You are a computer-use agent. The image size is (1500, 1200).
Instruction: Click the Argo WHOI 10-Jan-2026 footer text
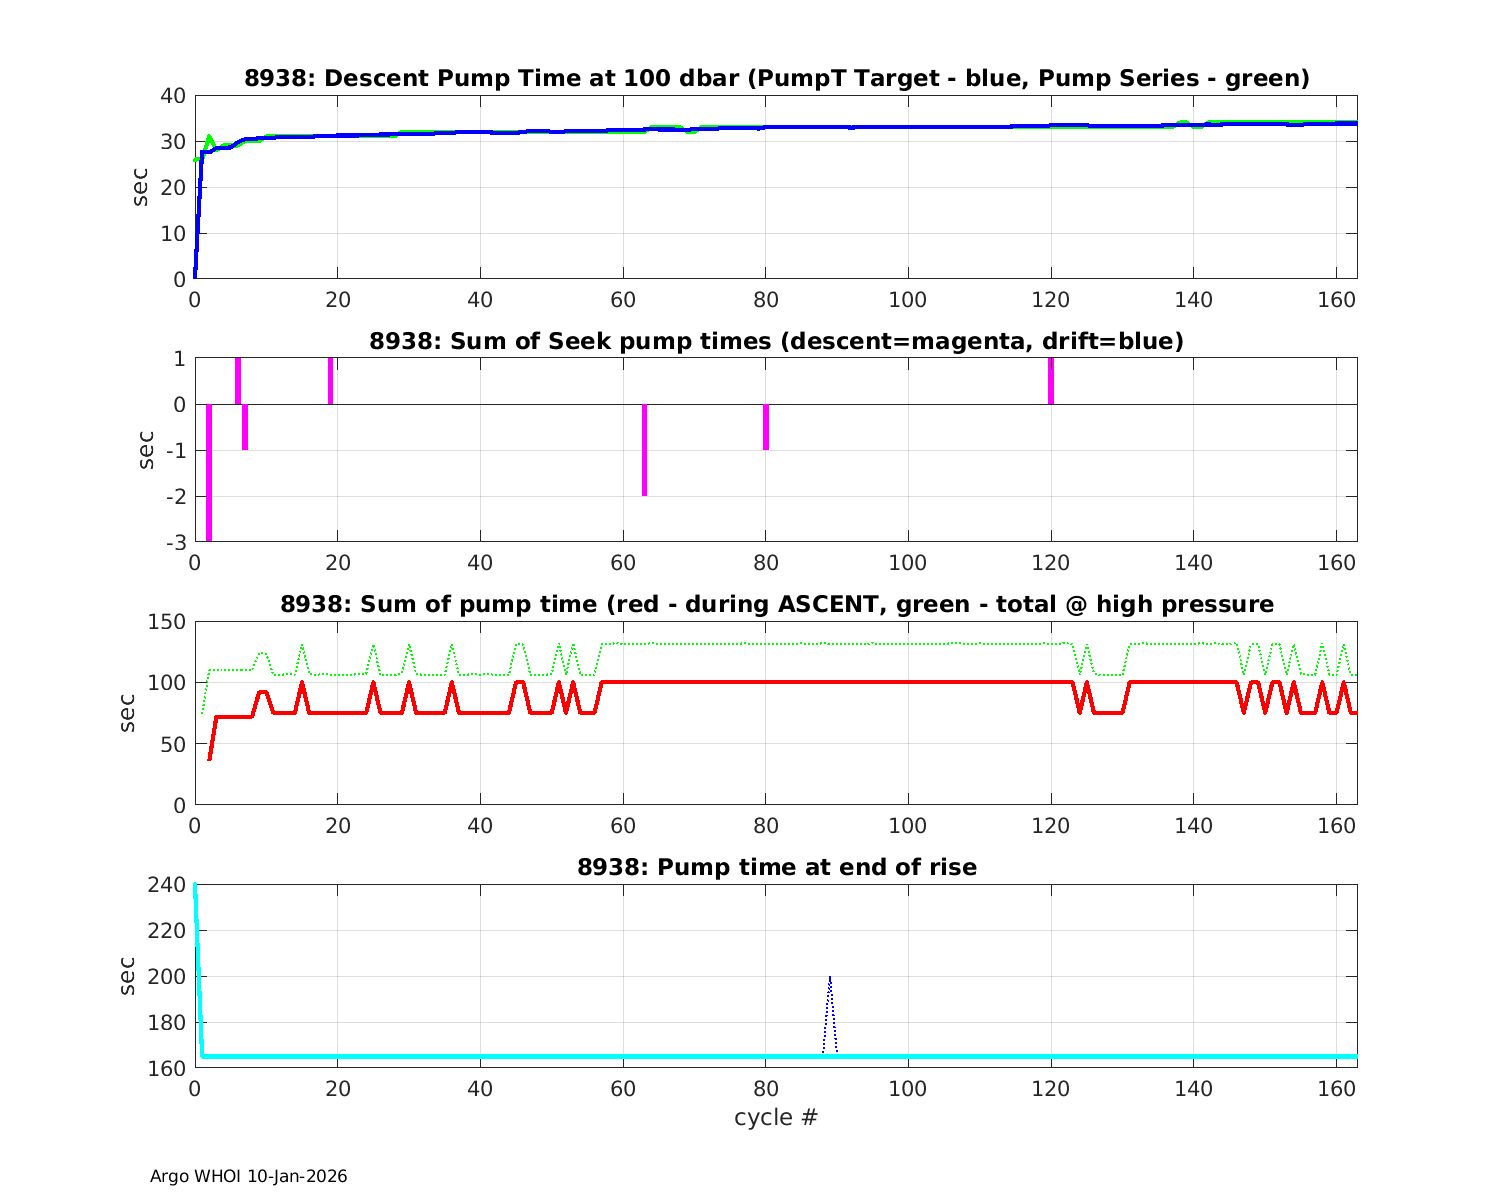(248, 1176)
